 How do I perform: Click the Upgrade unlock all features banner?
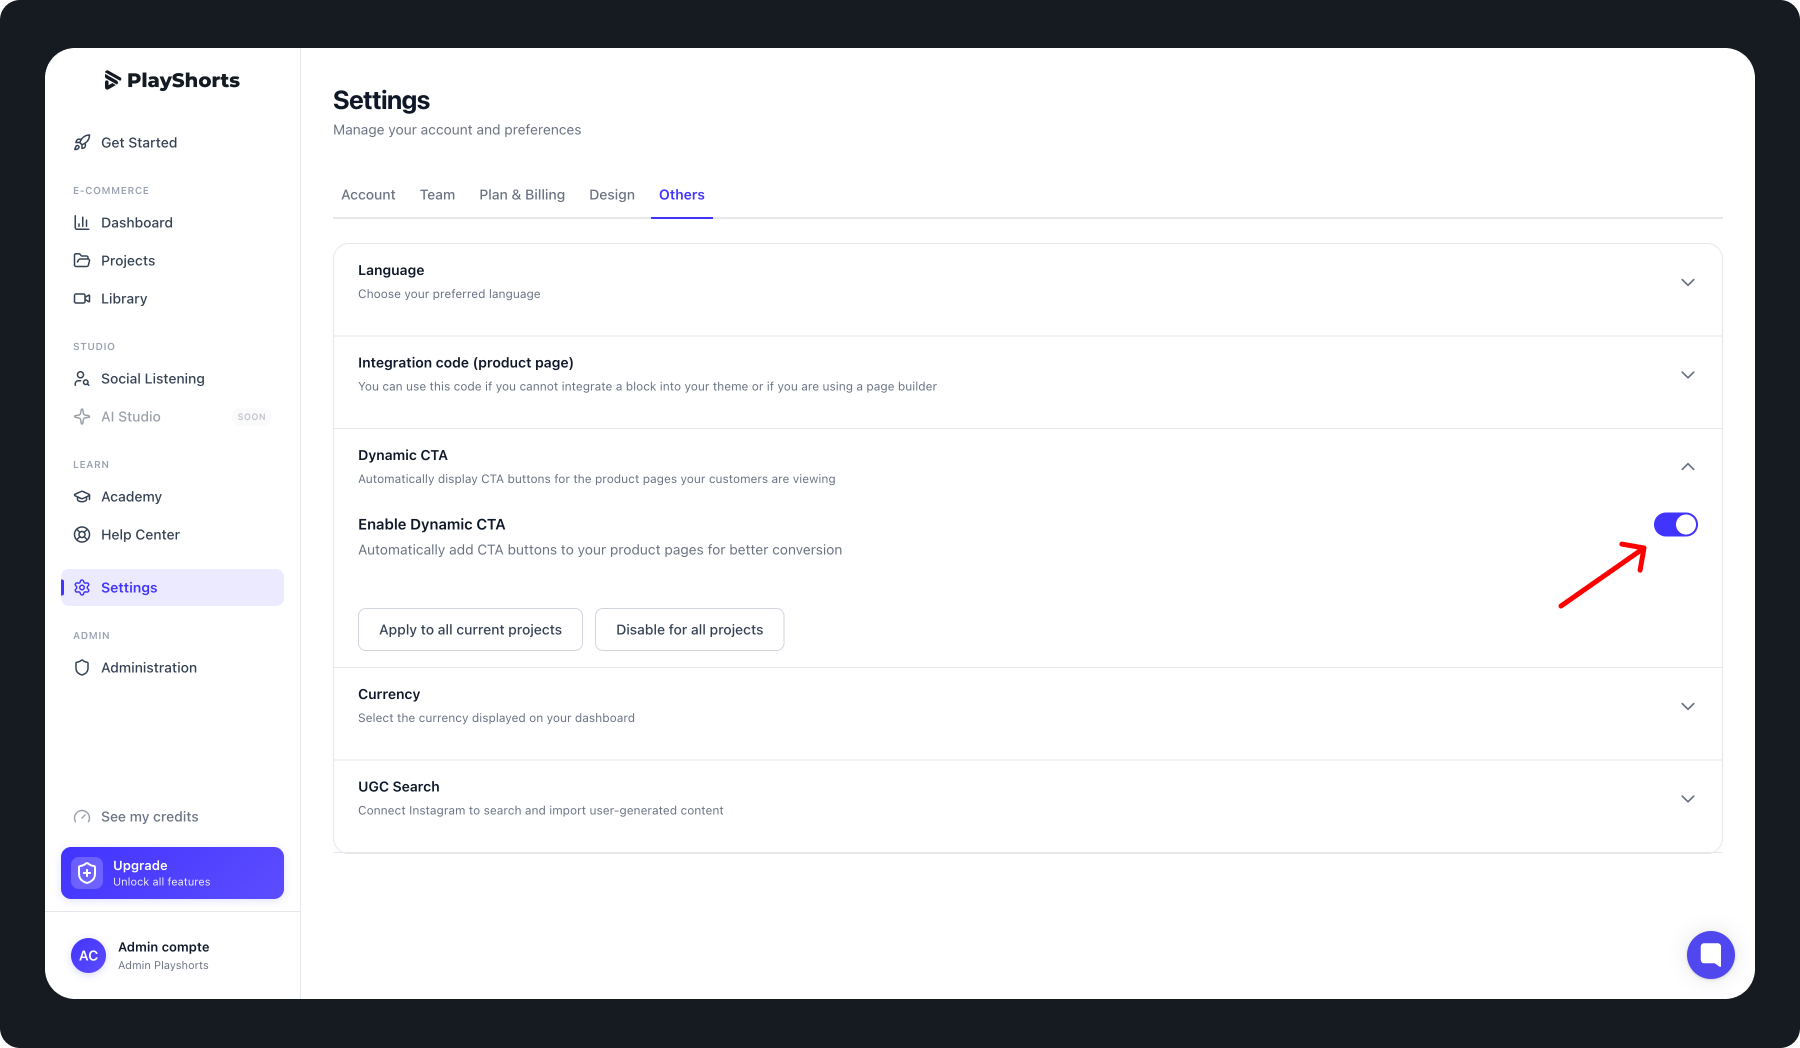[172, 873]
